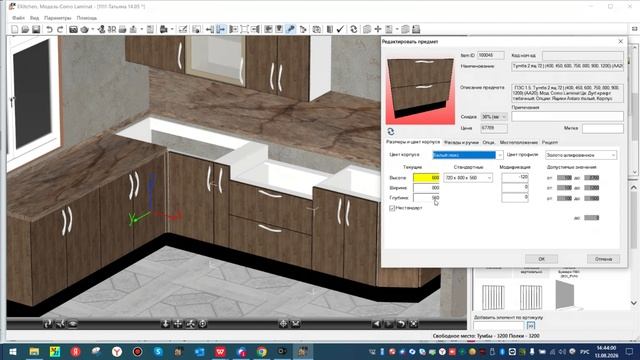Click the New document toolbar icon
This screenshot has width=640, height=360.
[x=15, y=29]
